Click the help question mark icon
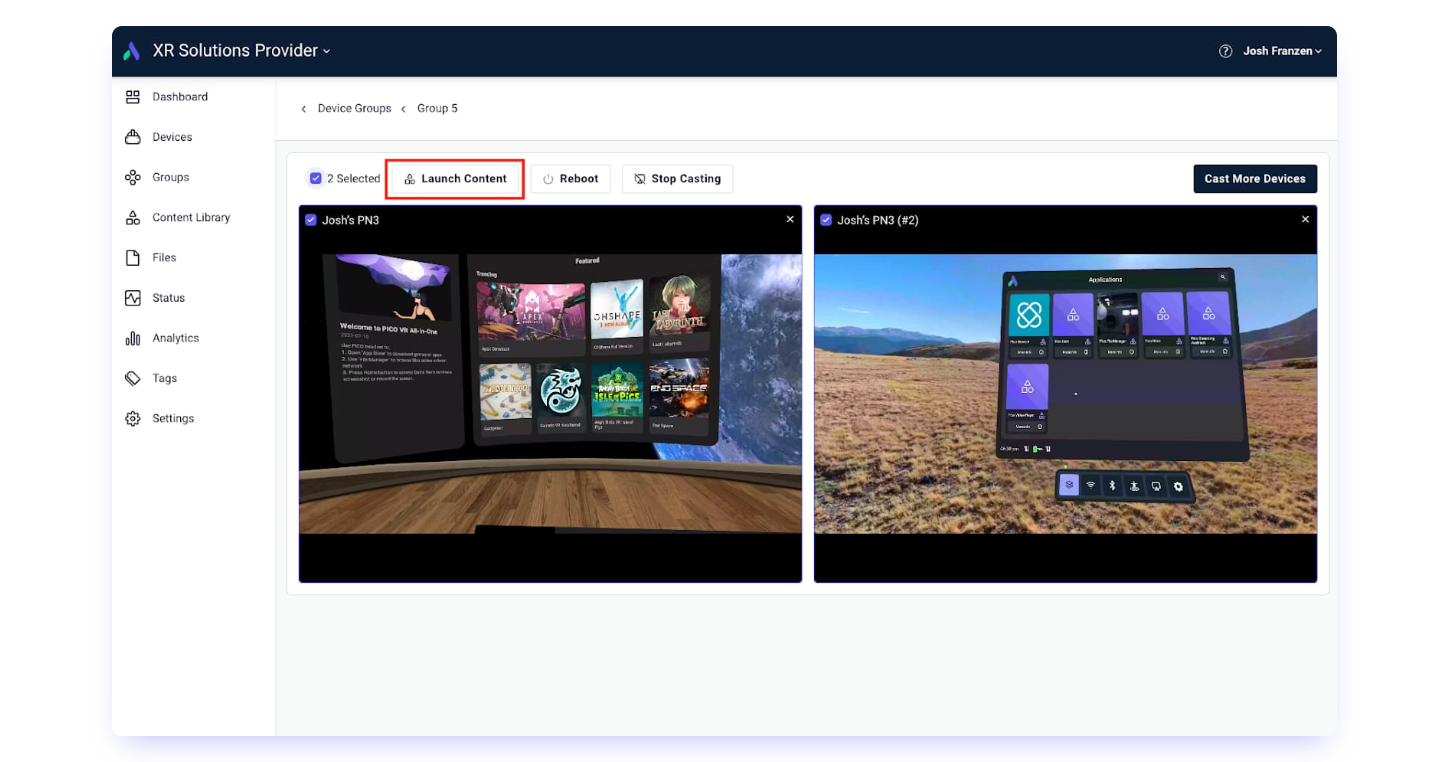1454x762 pixels. pyautogui.click(x=1225, y=51)
